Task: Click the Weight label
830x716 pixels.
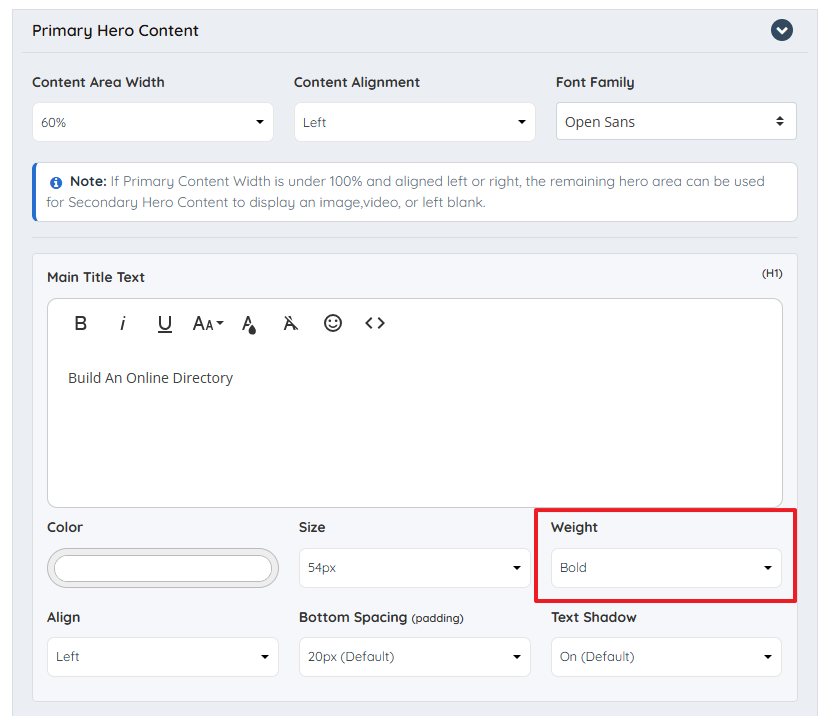Action: click(x=574, y=527)
